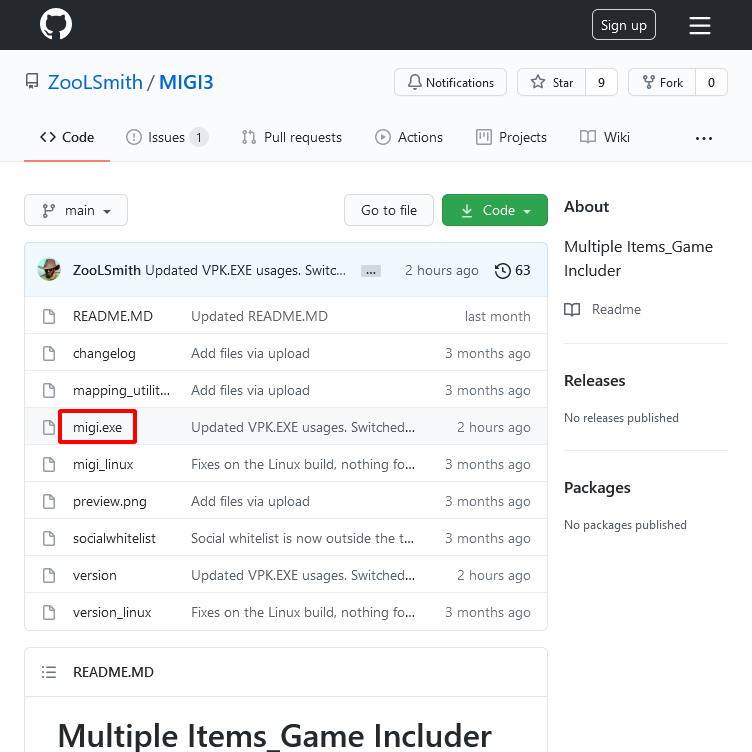
Task: Open migi_linux's 'Fixes on the Linux build' commit
Action: coord(303,464)
